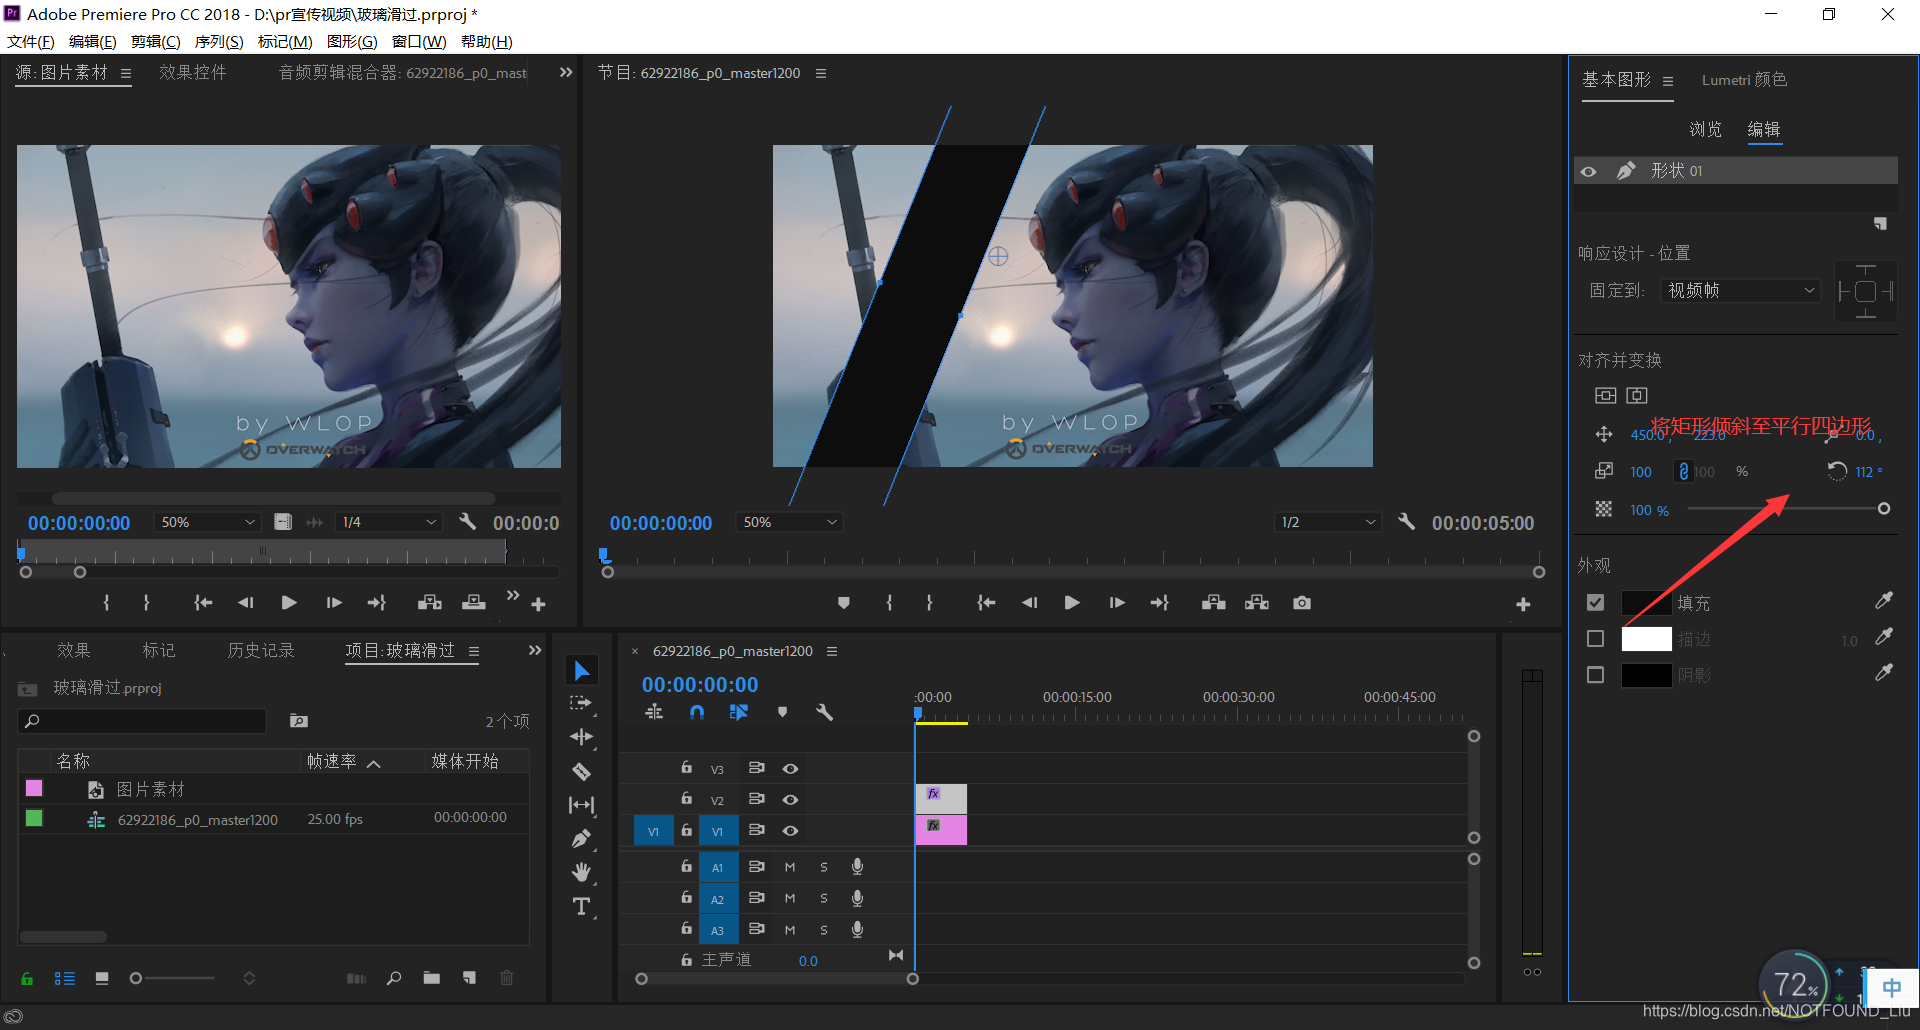1920x1030 pixels.
Task: Open the 序列(S) menu
Action: coord(219,41)
